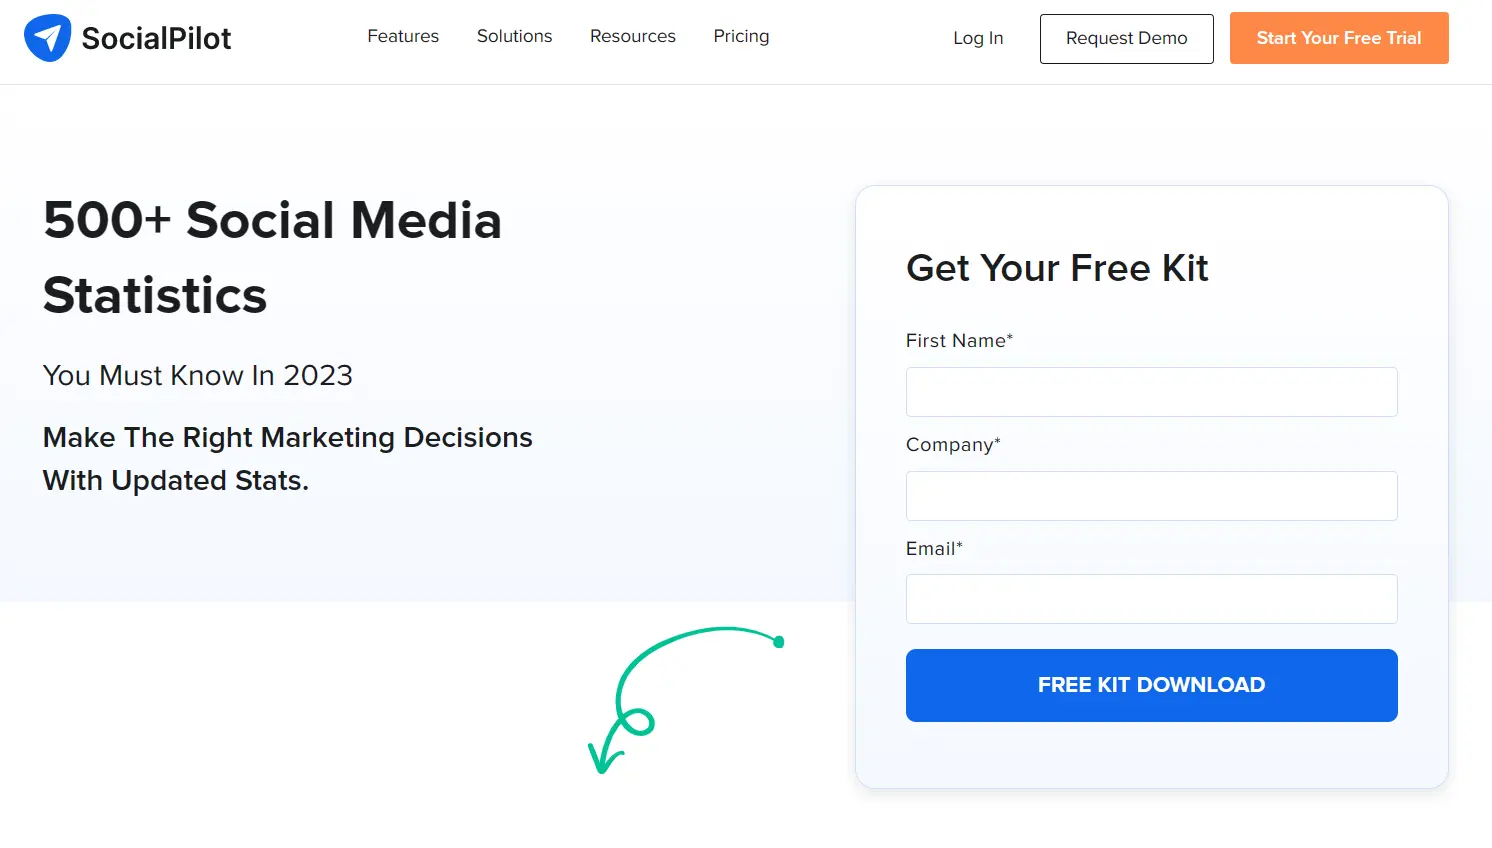Open the Log In page
This screenshot has height=848, width=1492.
(977, 38)
